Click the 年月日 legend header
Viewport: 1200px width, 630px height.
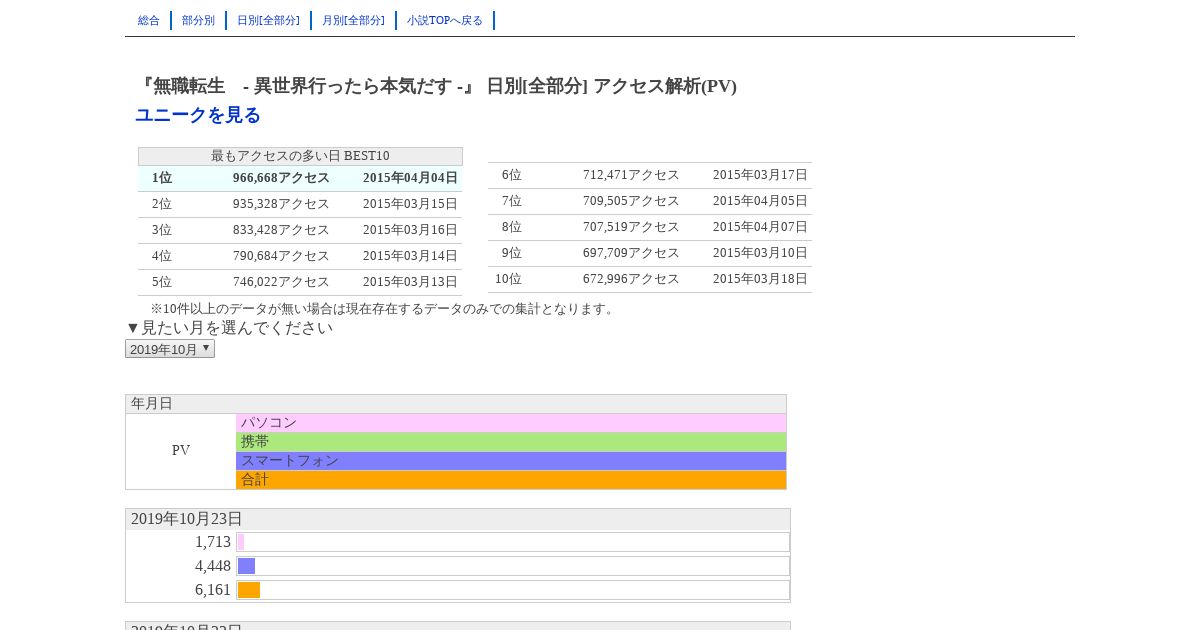point(456,404)
